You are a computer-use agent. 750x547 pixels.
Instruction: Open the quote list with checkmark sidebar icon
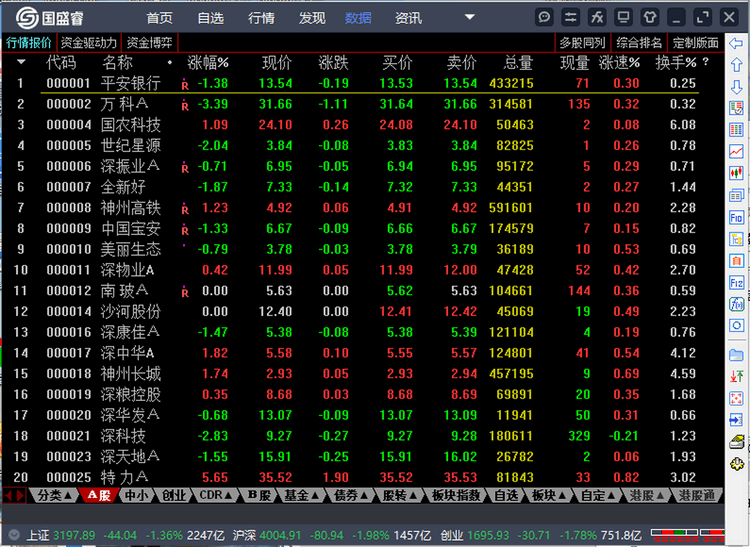pos(736,108)
